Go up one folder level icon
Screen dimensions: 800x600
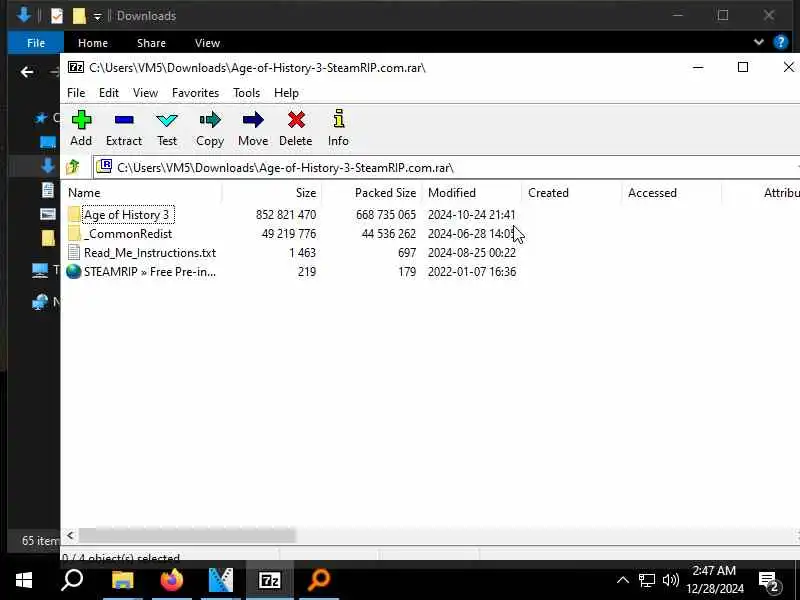pyautogui.click(x=73, y=167)
